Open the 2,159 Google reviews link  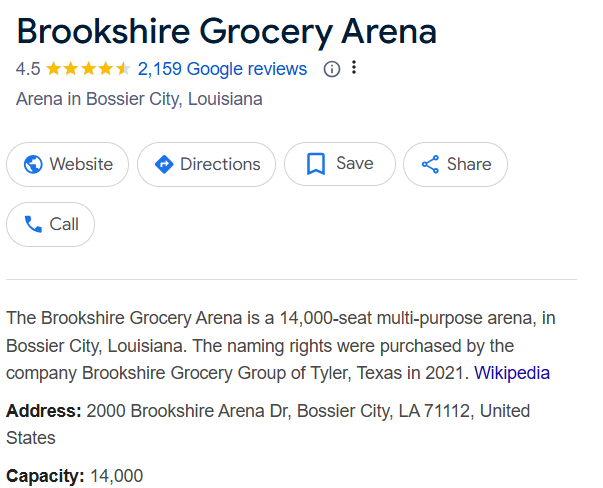[222, 69]
